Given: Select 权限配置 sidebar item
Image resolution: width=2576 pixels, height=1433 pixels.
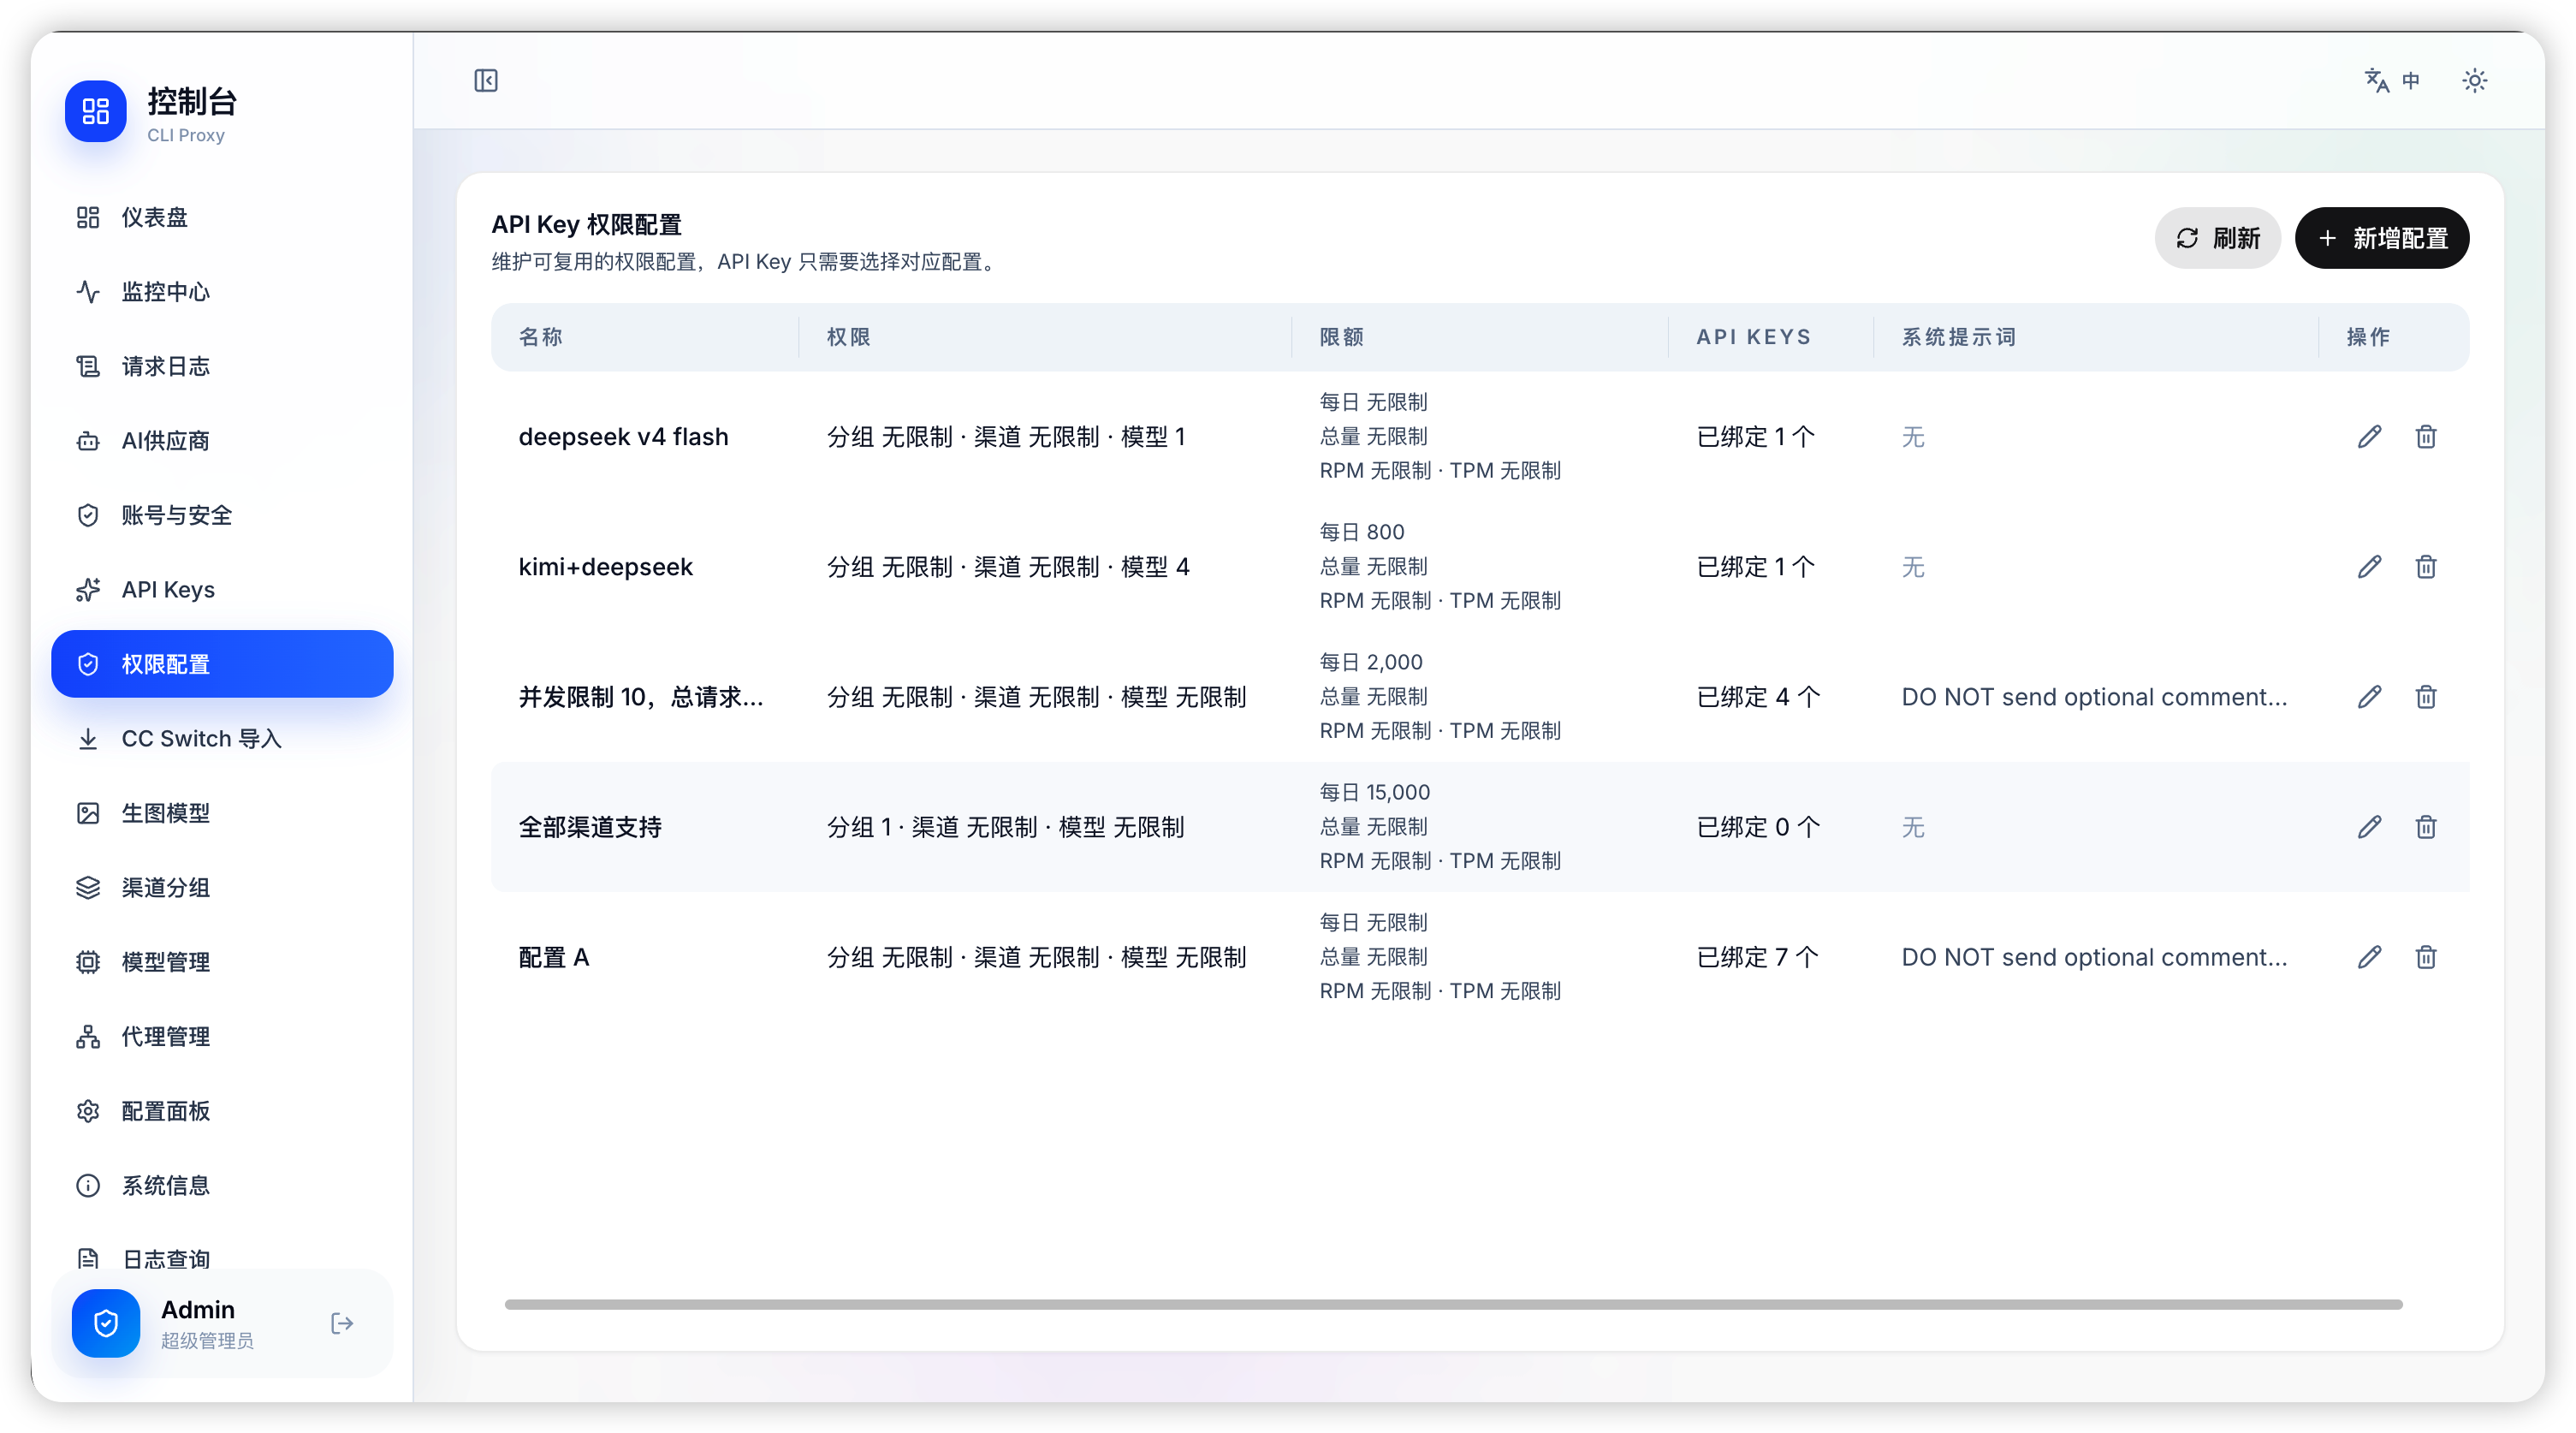Looking at the screenshot, I should [222, 664].
